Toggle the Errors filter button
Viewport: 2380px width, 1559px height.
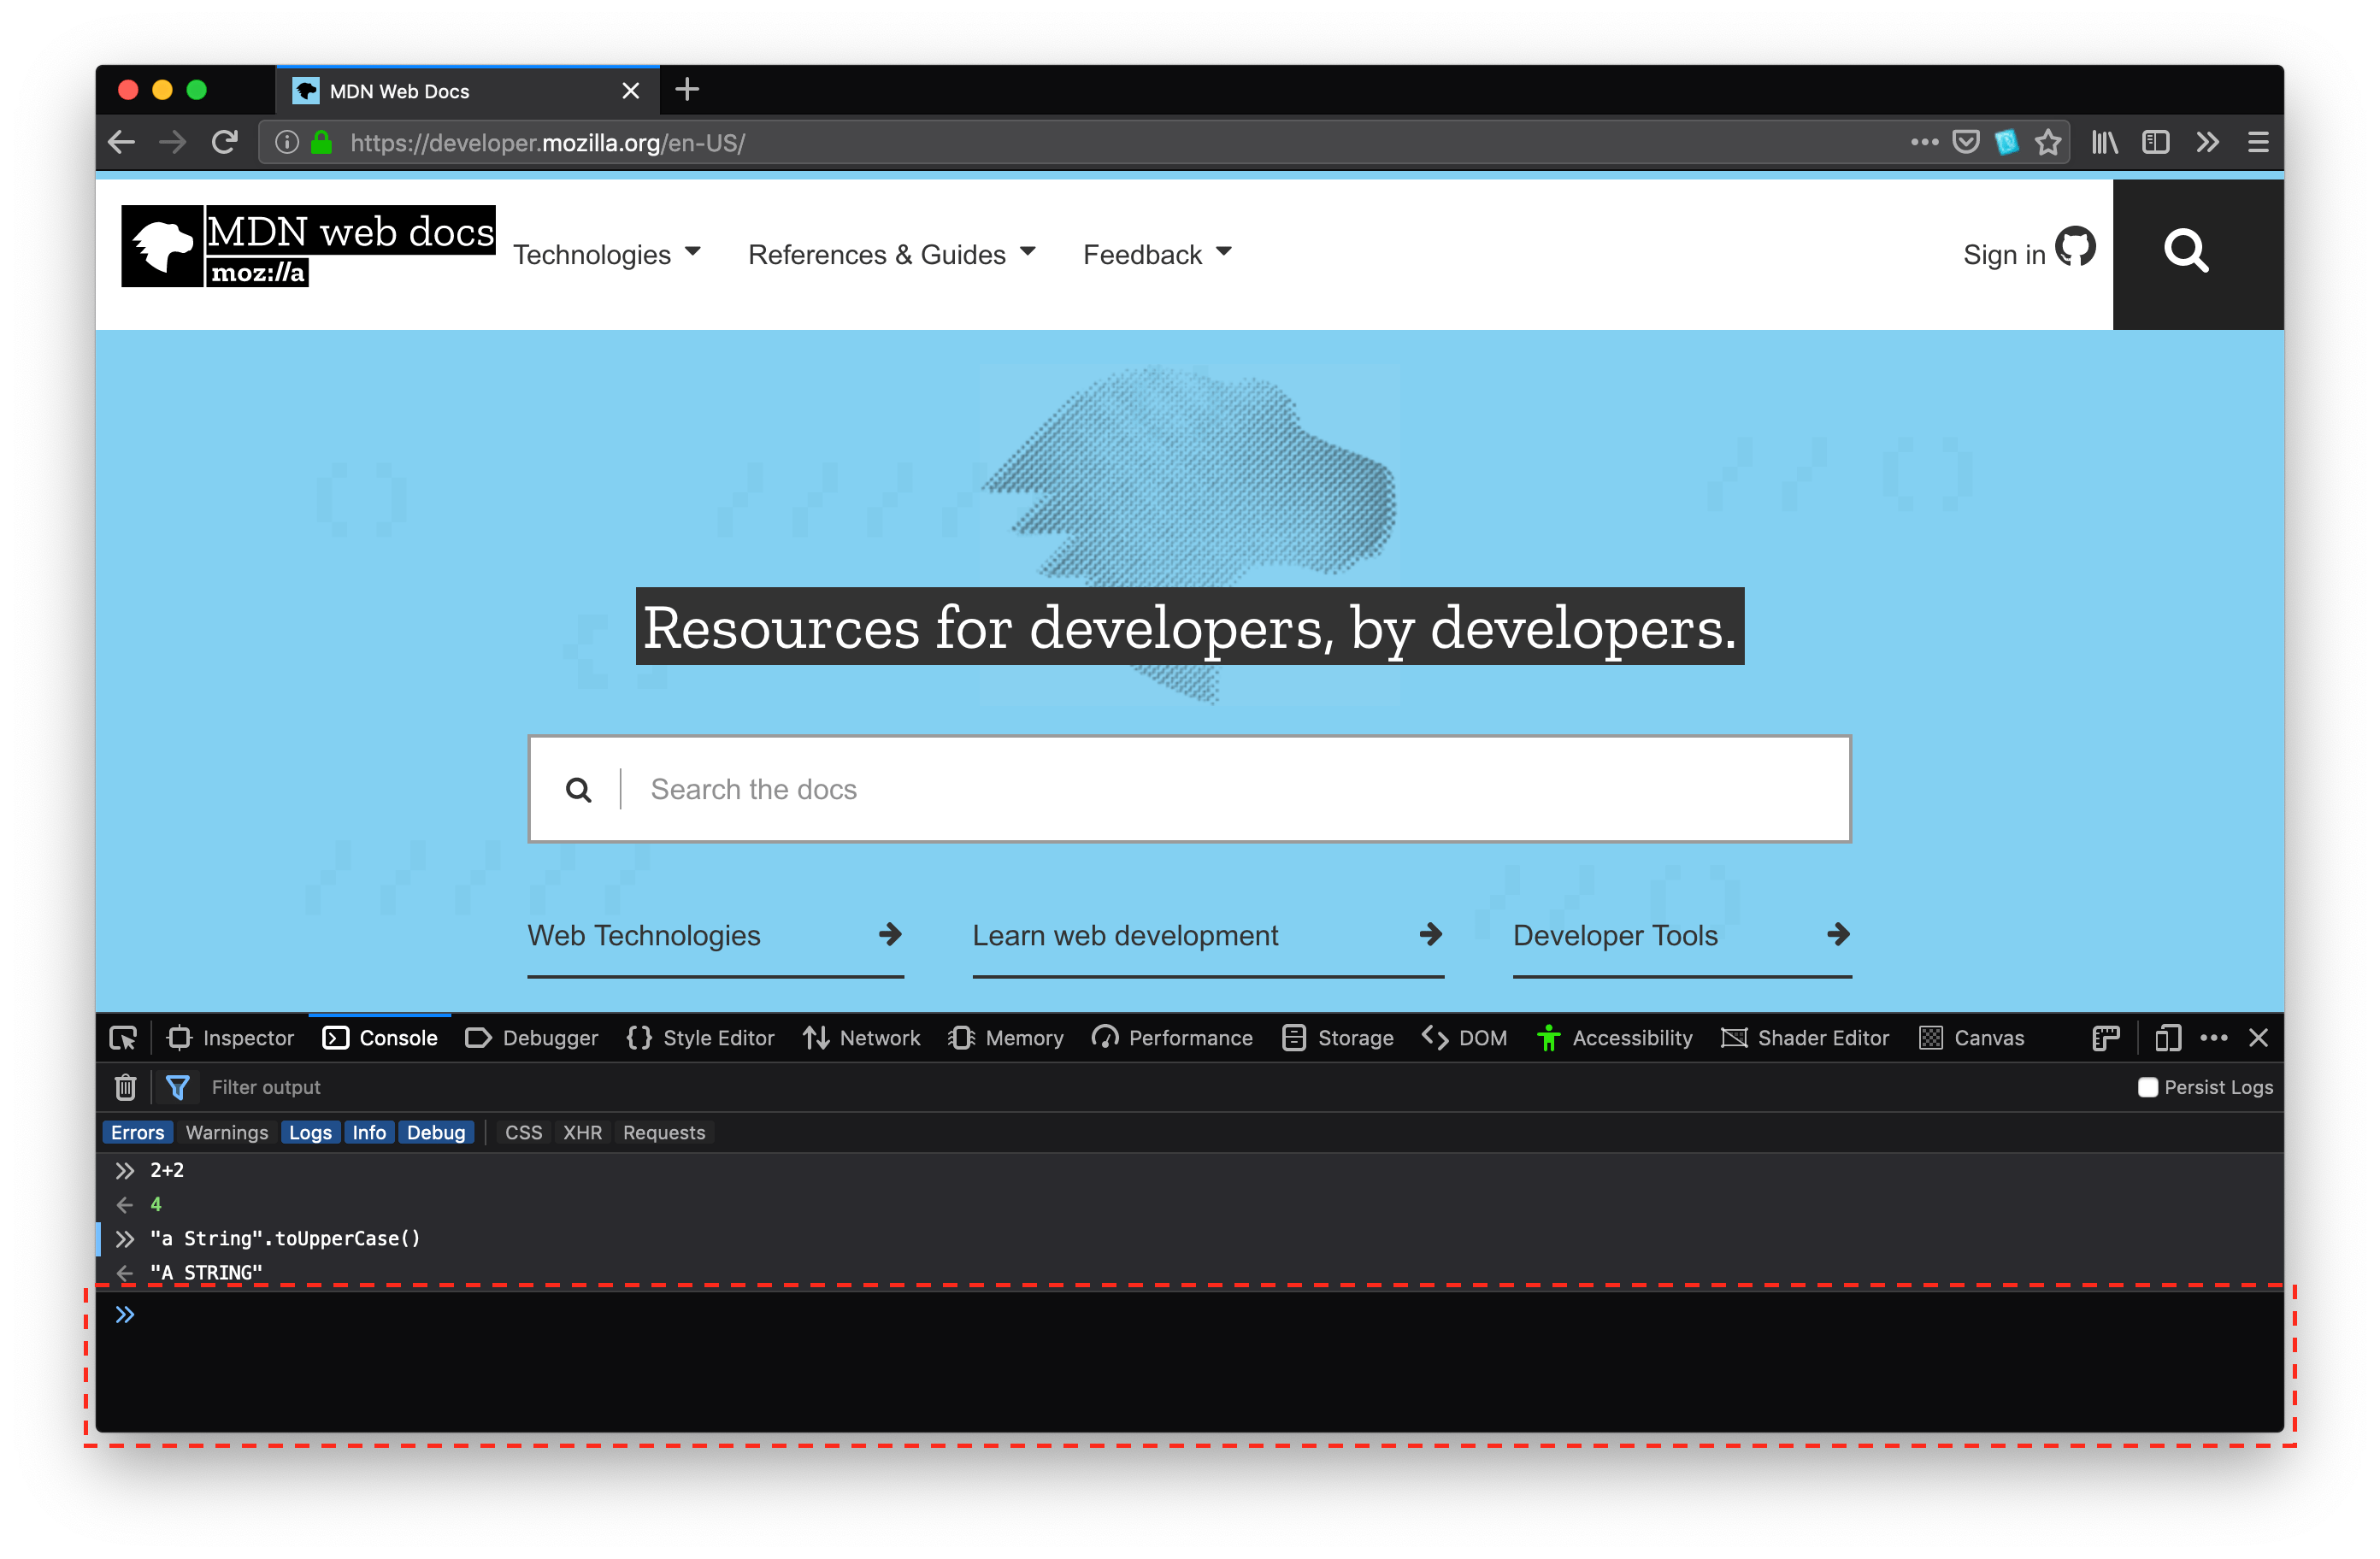pyautogui.click(x=138, y=1132)
